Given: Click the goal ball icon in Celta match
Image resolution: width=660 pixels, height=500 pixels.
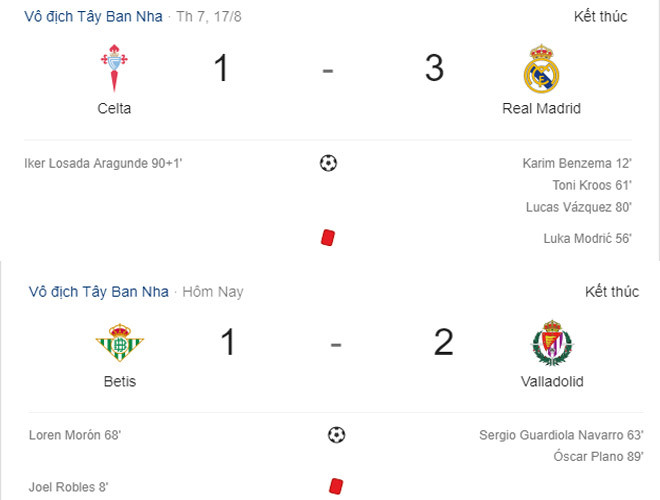Looking at the screenshot, I should [x=328, y=162].
